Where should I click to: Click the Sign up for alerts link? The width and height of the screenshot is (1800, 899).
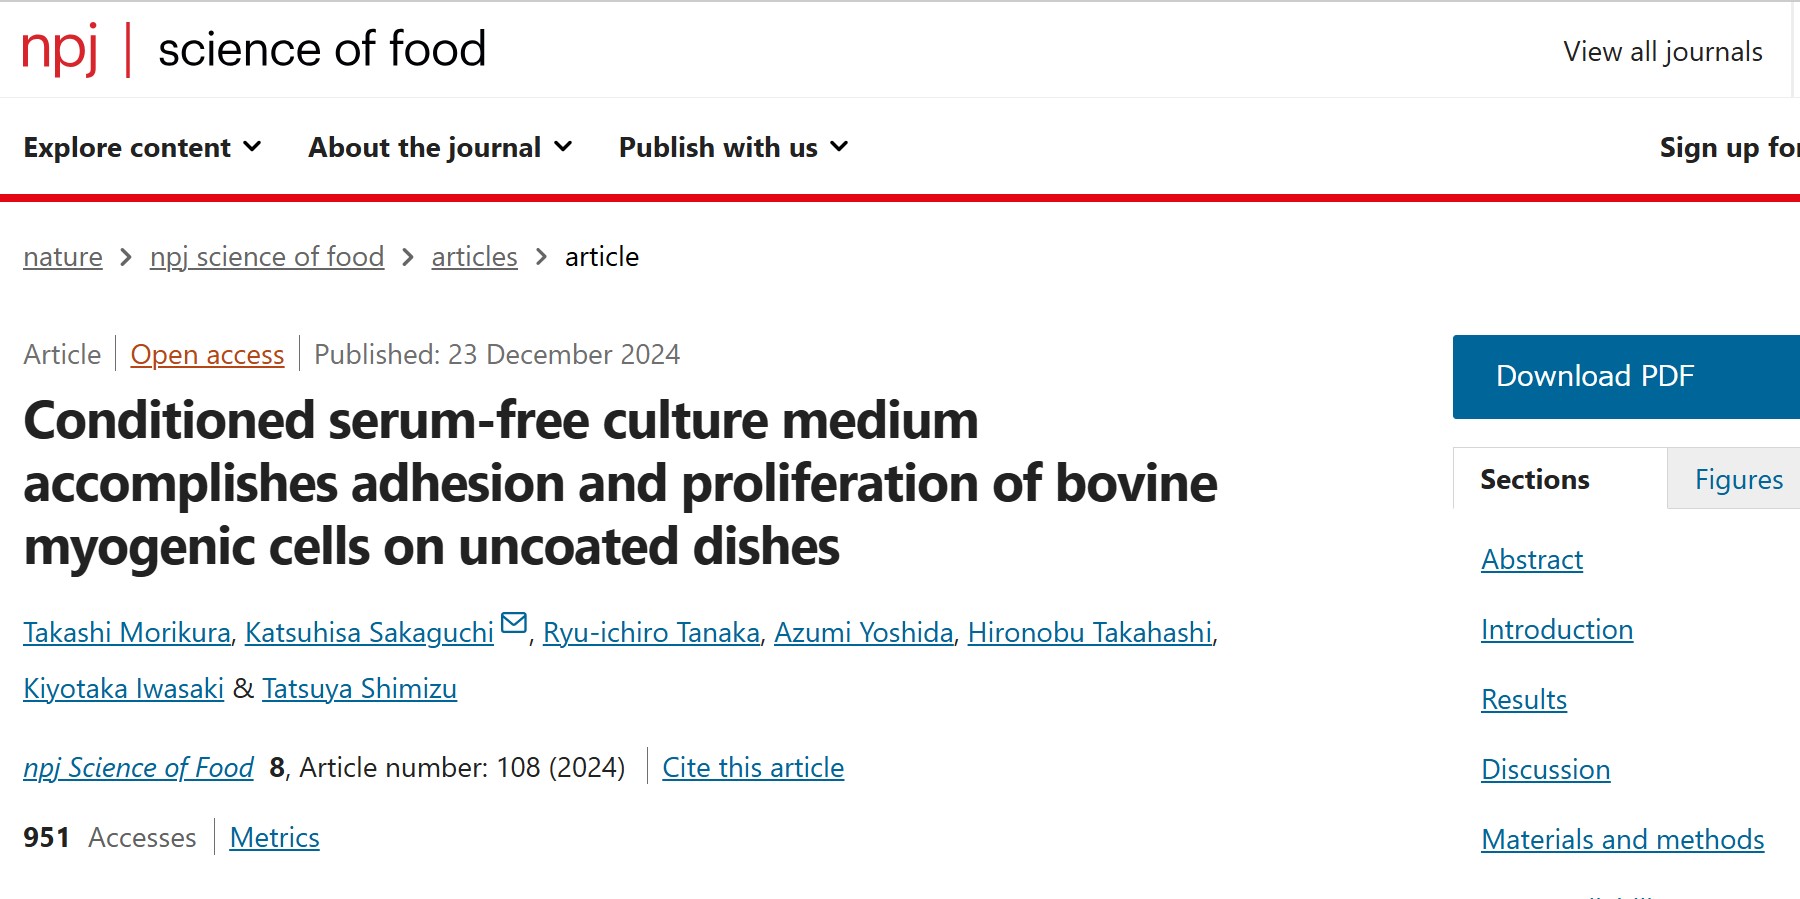pos(1729,148)
